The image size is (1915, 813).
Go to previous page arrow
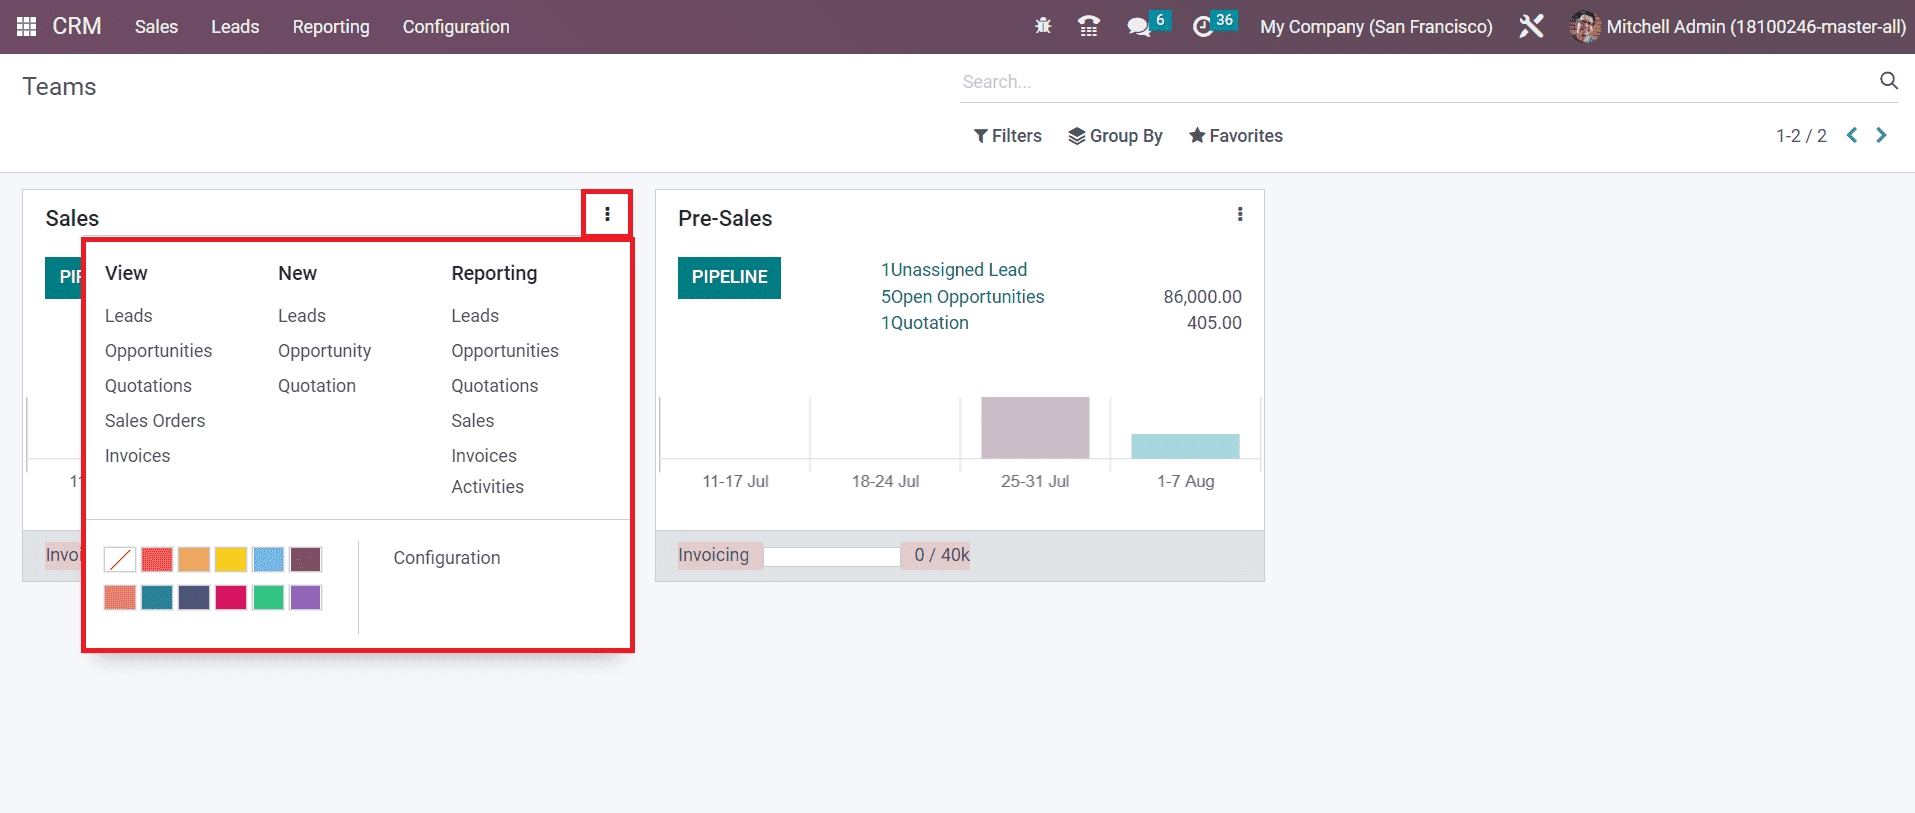1852,135
